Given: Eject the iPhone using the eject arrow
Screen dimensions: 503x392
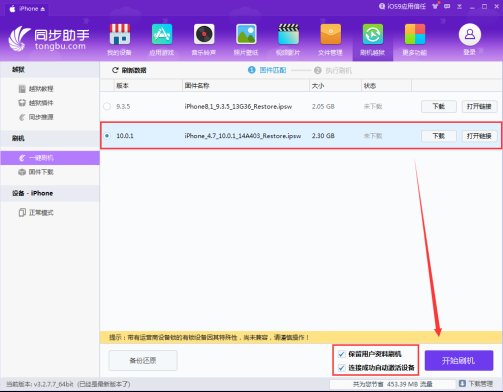Looking at the screenshot, I should pos(43,9).
